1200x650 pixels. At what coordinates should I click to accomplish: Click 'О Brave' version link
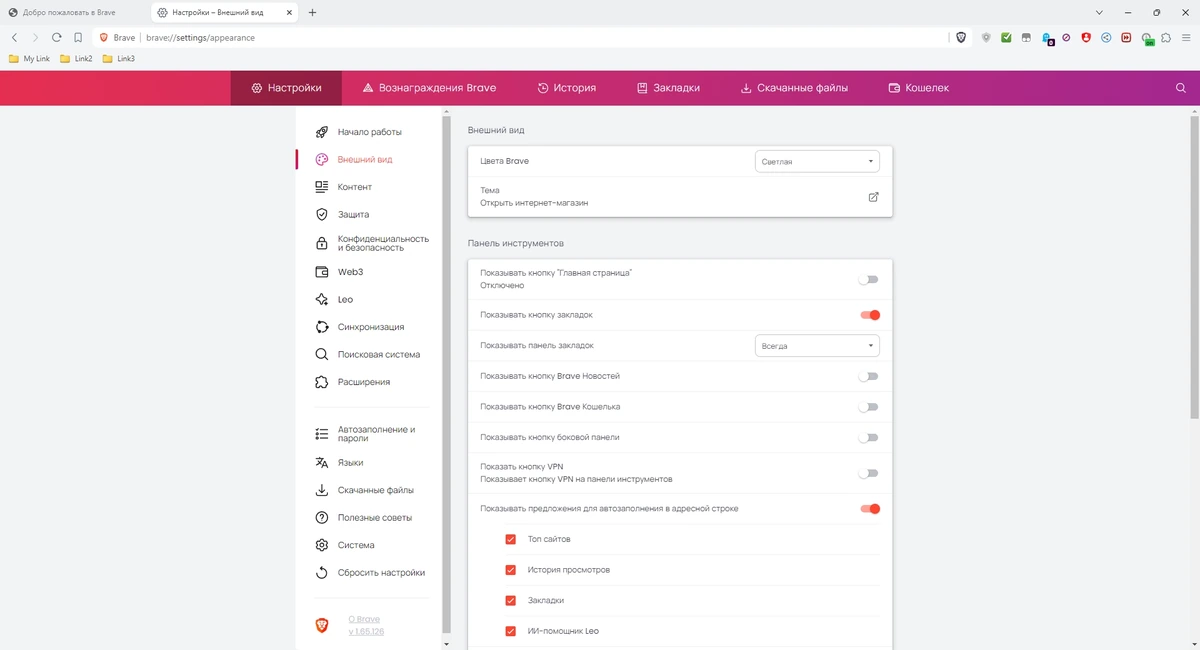click(x=366, y=625)
